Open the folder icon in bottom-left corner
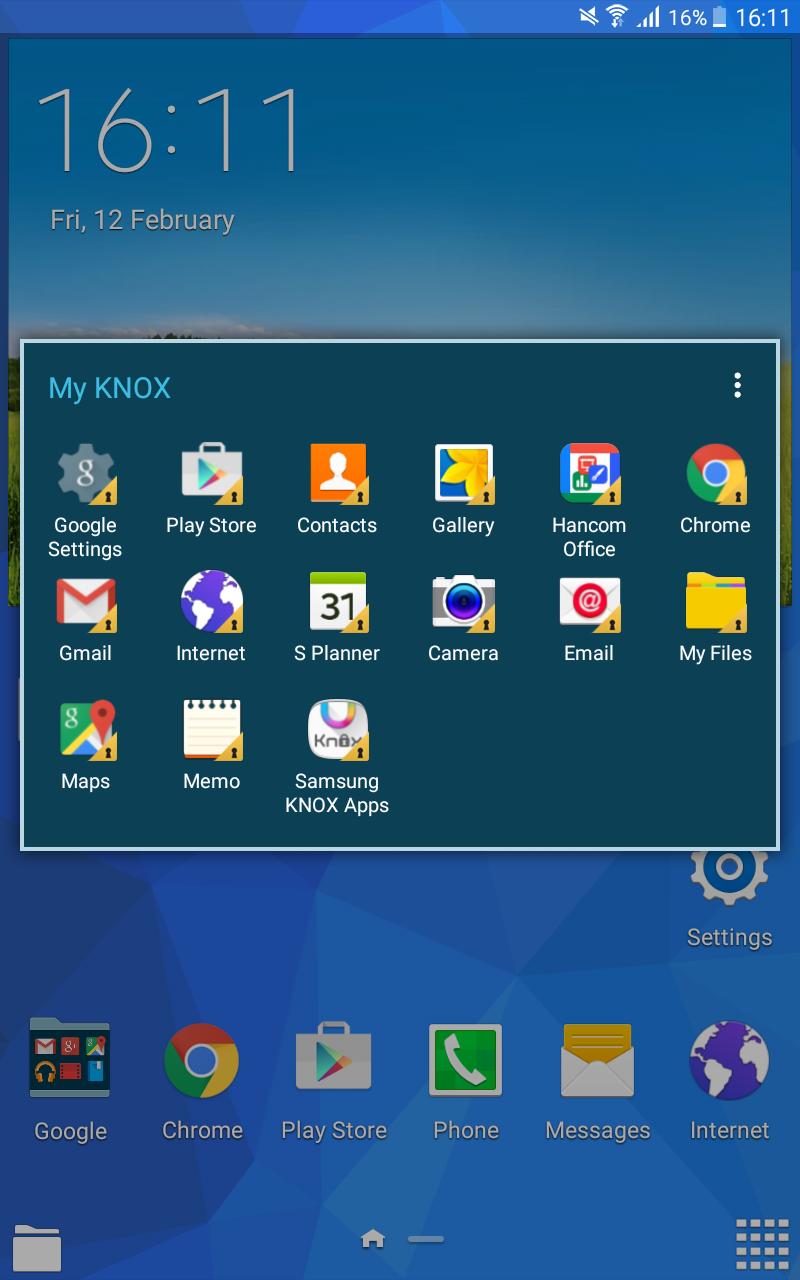The image size is (800, 1280). click(37, 1247)
